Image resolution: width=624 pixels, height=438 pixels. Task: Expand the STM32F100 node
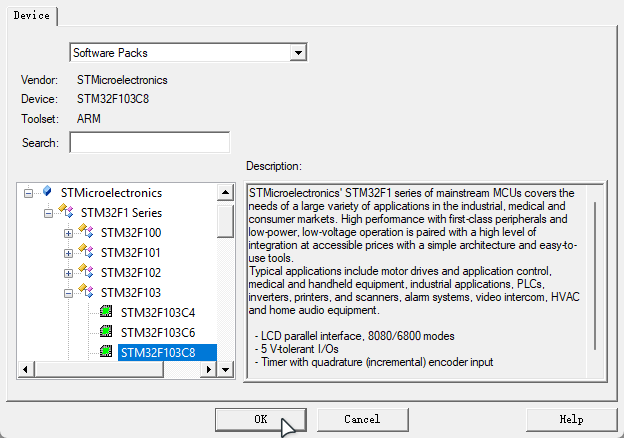[x=68, y=234]
